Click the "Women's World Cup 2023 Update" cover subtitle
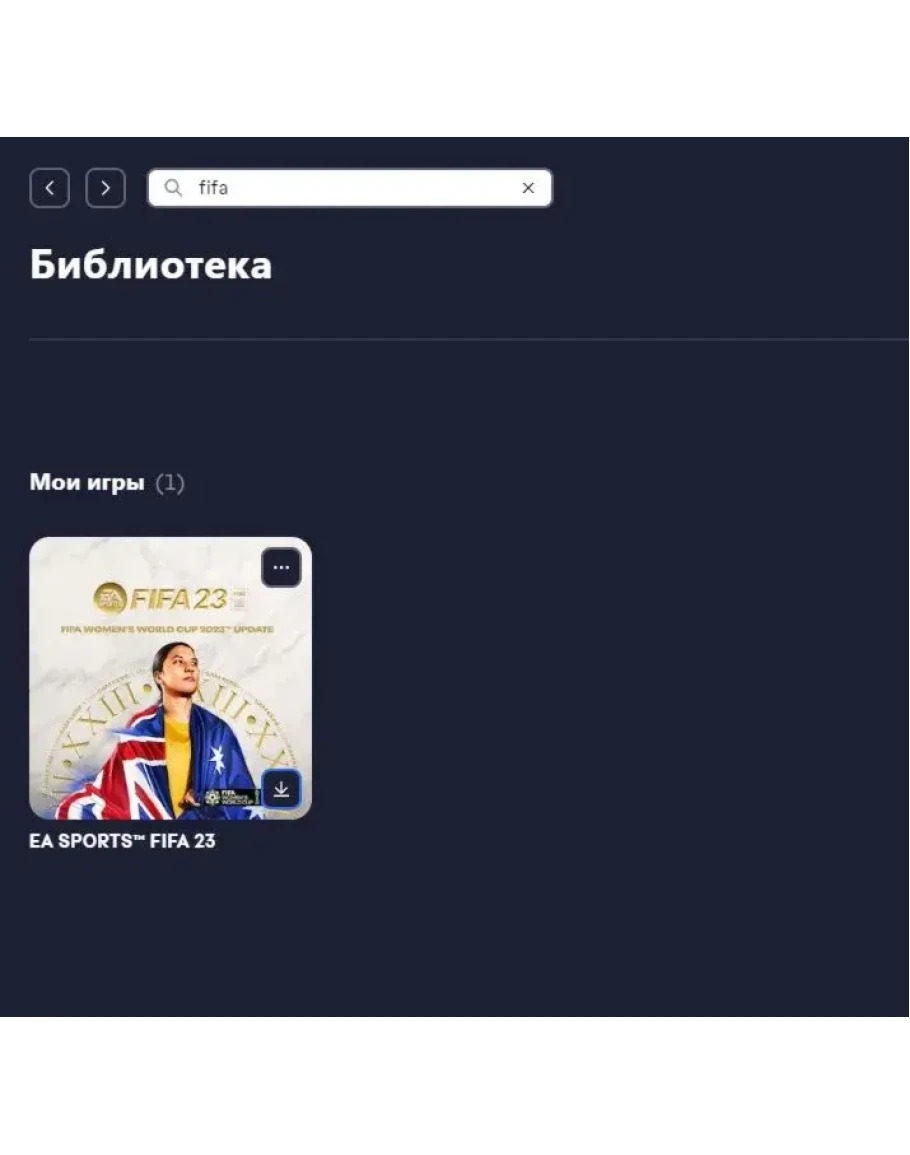This screenshot has width=910, height=1155. click(x=167, y=629)
